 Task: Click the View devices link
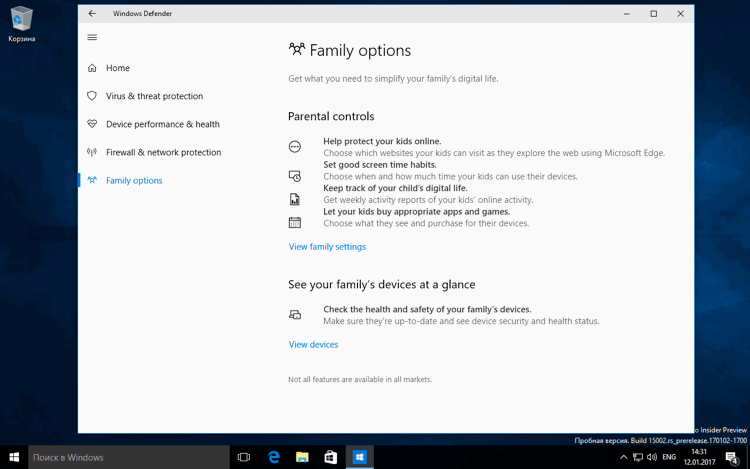tap(313, 345)
